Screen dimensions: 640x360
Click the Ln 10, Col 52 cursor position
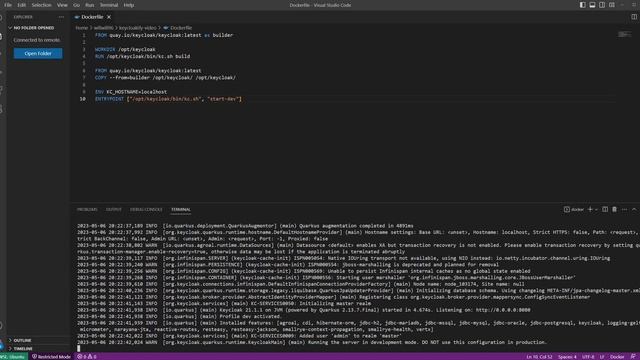539,357
